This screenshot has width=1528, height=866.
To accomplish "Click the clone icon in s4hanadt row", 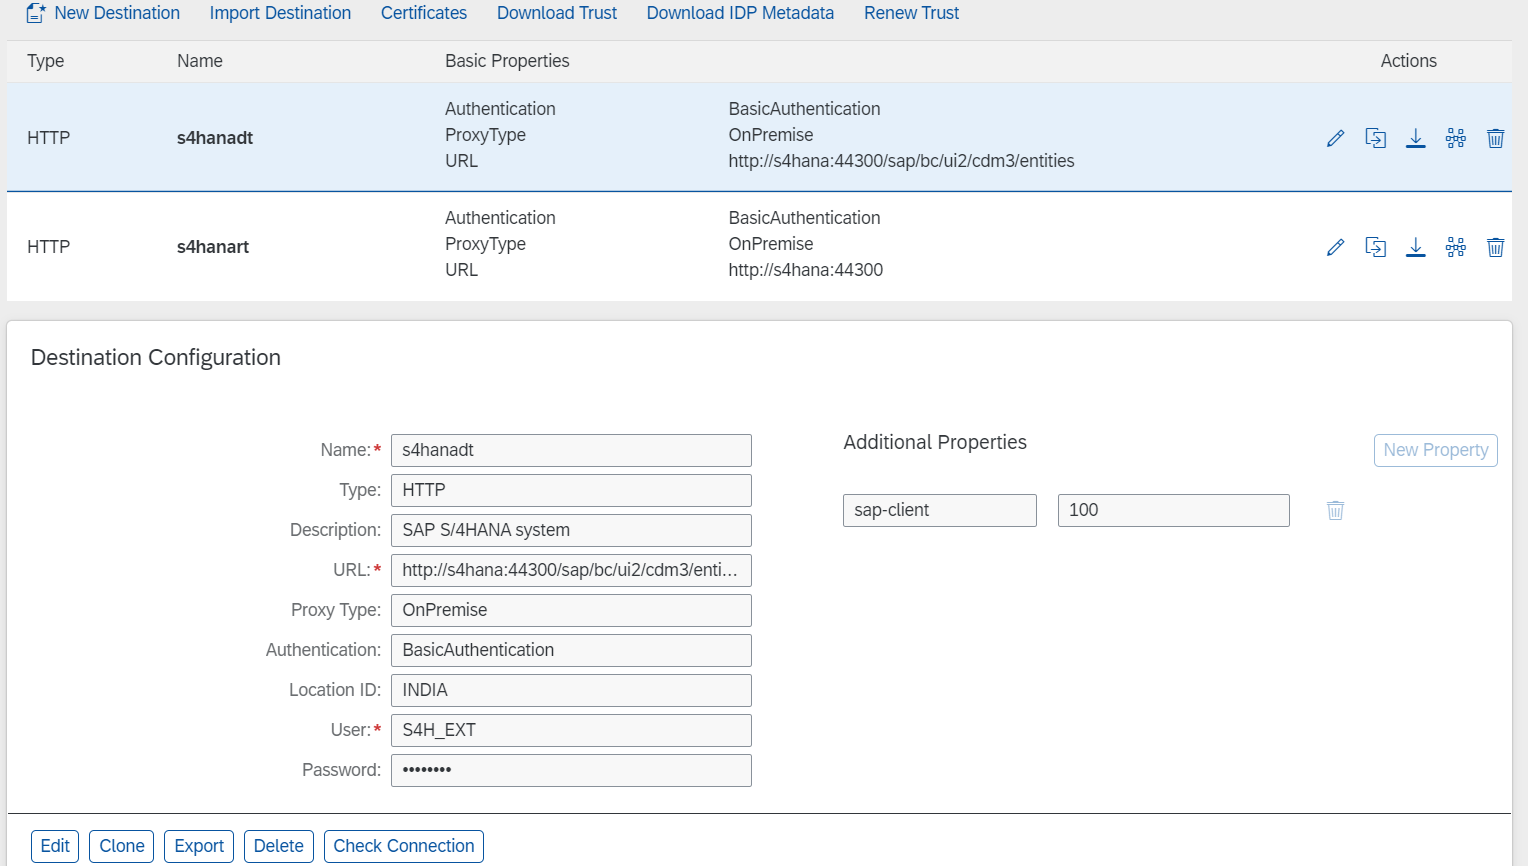I will tap(1375, 138).
